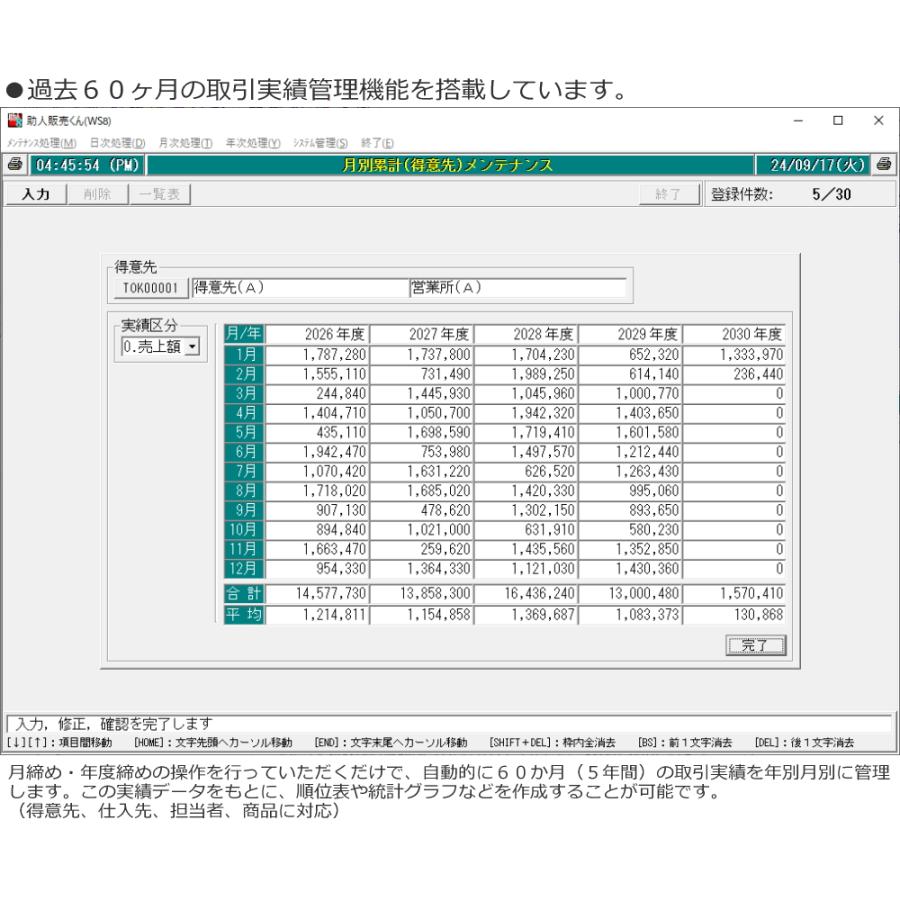900x900 pixels.
Task: Select the 10月 2028 cell 631,910
Action: click(526, 530)
